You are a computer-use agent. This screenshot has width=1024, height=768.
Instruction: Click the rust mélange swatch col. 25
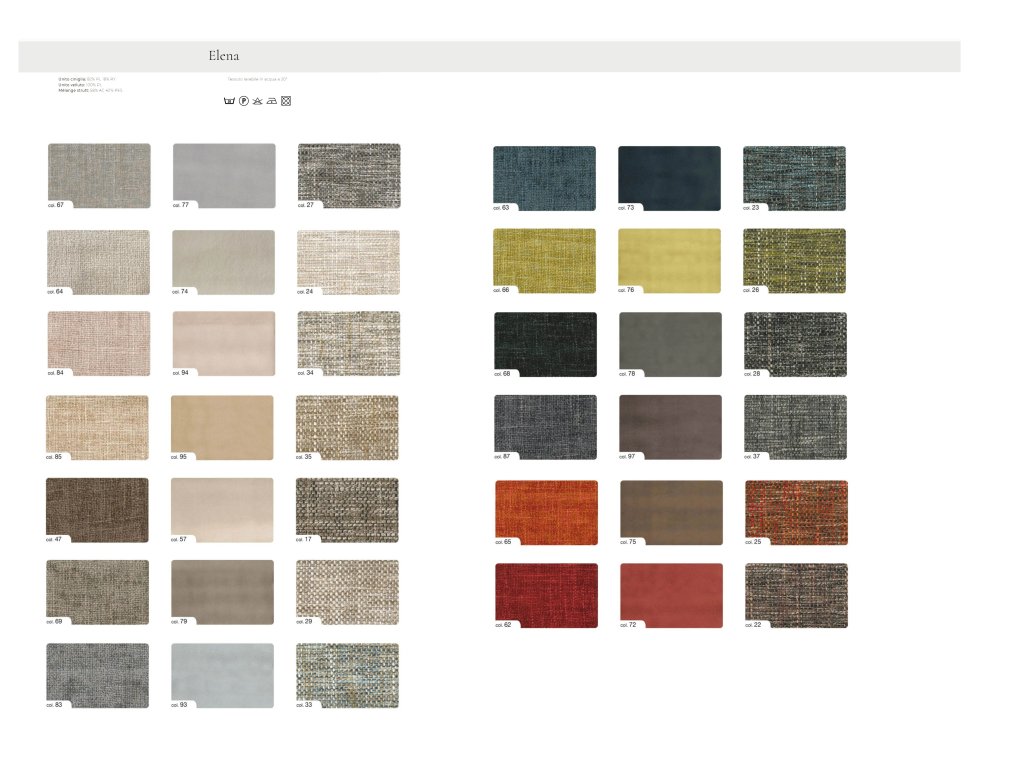click(796, 512)
